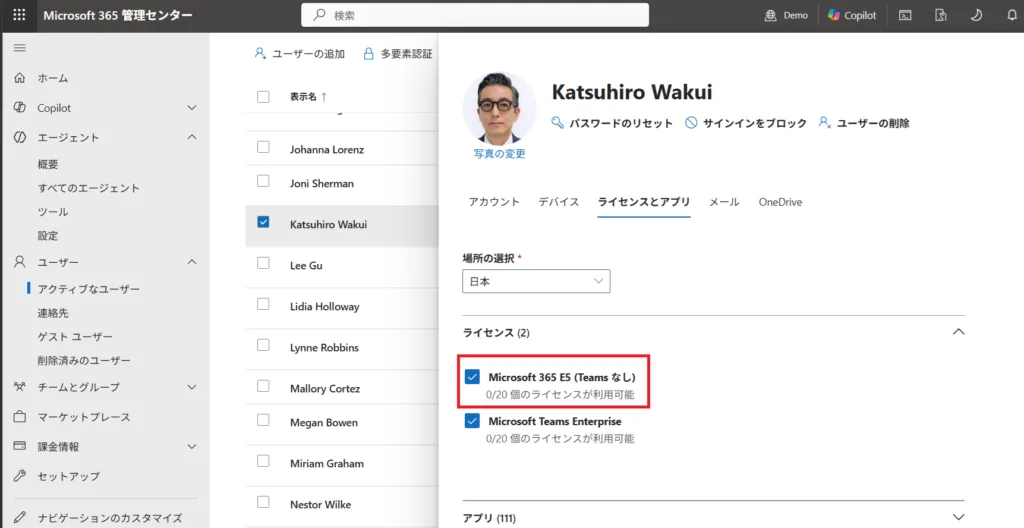
Task: Click the delete user icon
Action: pyautogui.click(x=825, y=123)
